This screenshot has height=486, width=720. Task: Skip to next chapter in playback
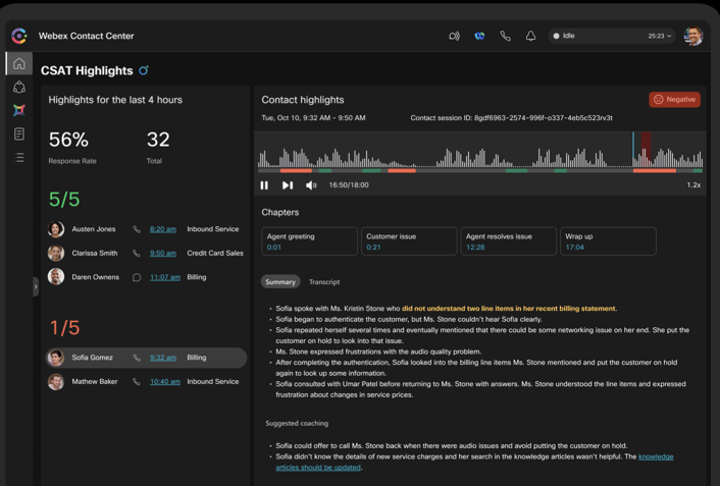(x=287, y=185)
